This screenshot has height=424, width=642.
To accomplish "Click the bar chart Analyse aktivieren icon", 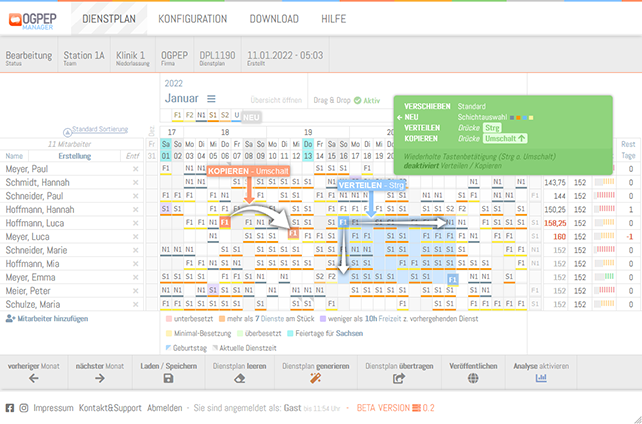I will pos(541,379).
